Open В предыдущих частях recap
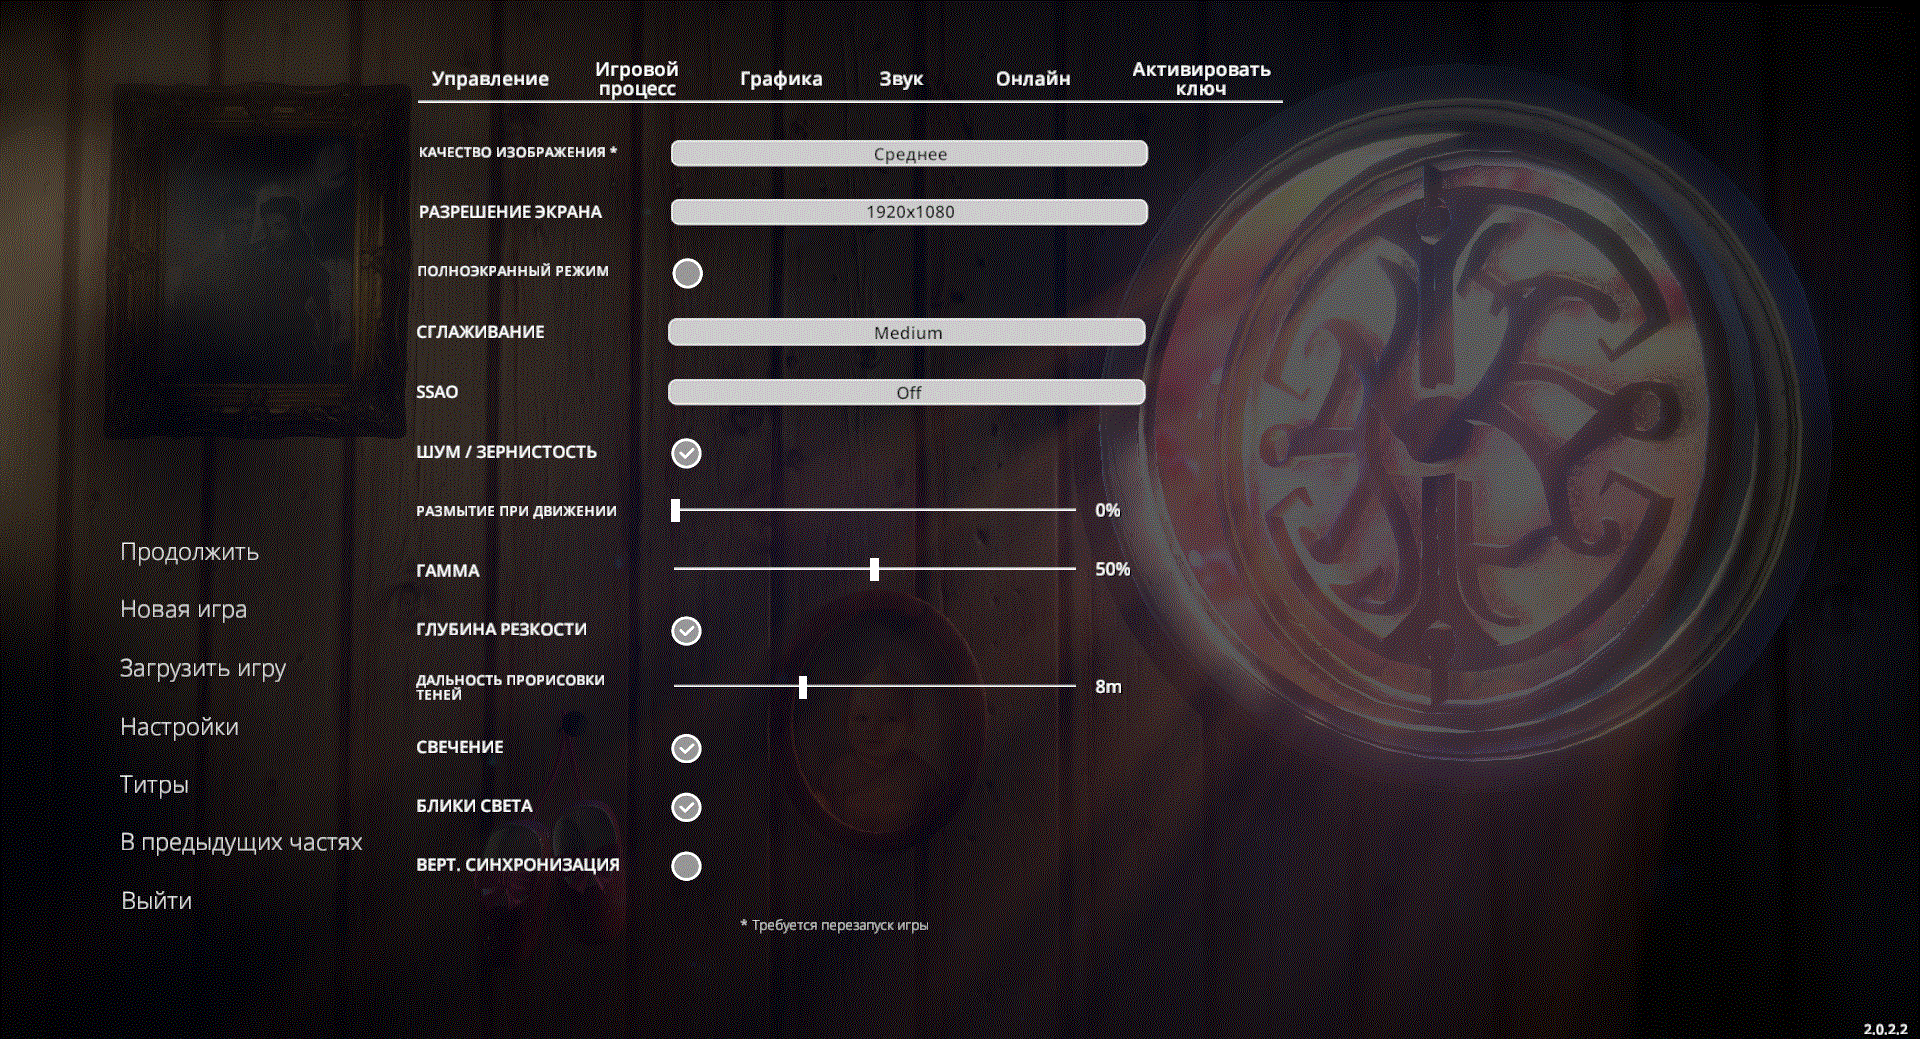 pyautogui.click(x=241, y=843)
